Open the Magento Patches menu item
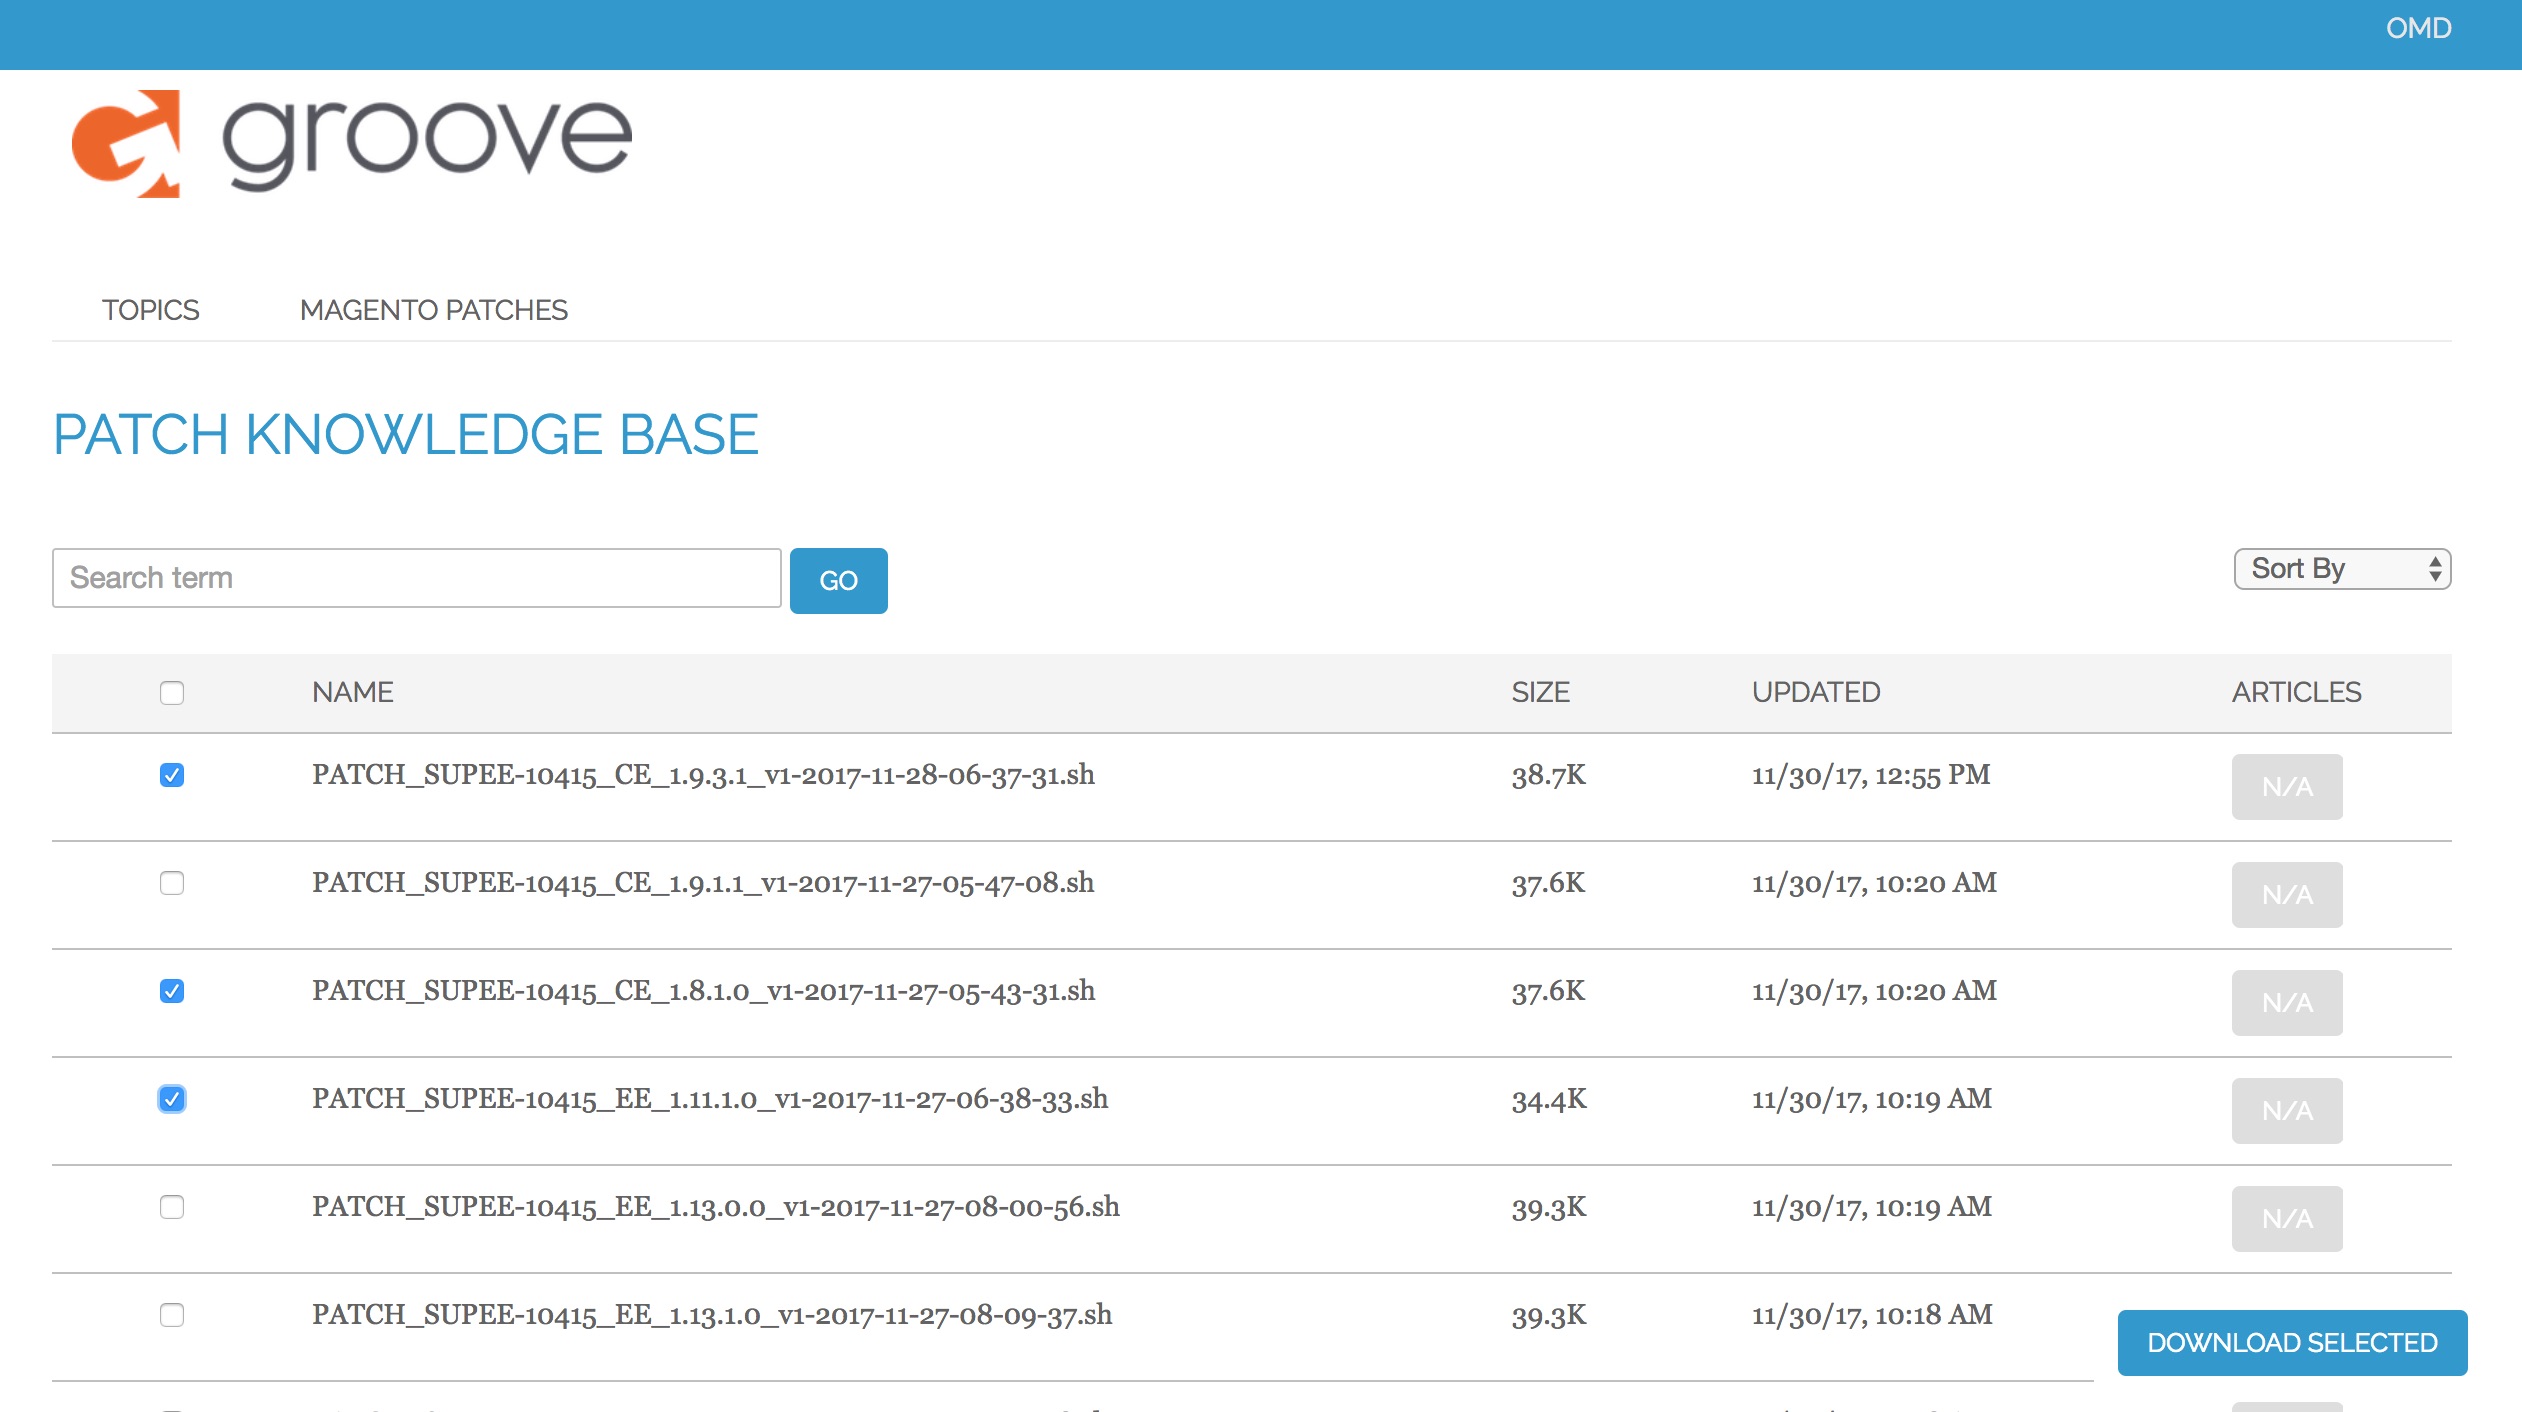Viewport: 2522px width, 1412px height. 434,310
